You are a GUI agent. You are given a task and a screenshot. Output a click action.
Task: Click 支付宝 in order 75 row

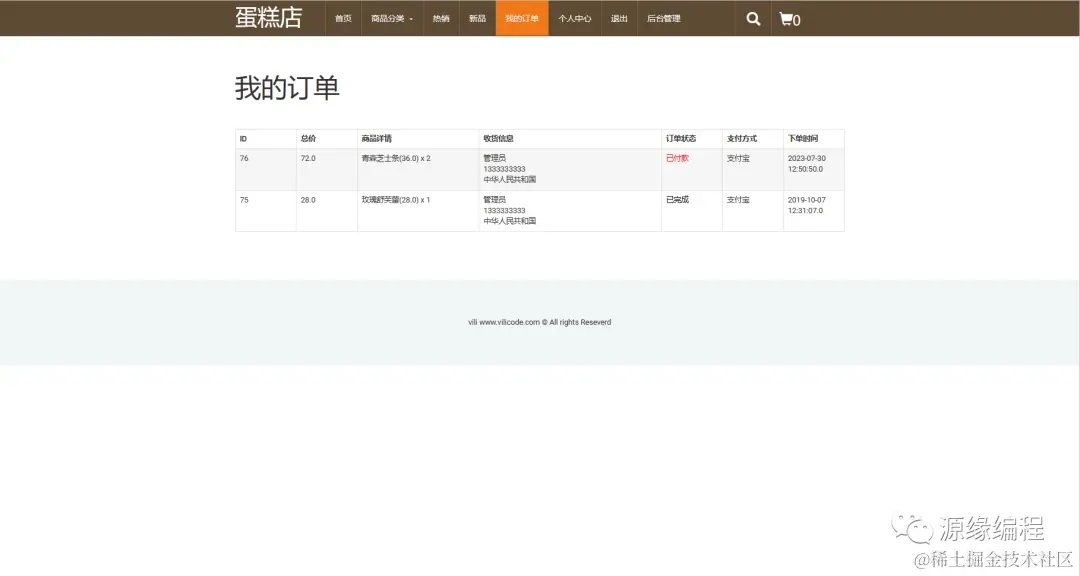click(x=738, y=200)
